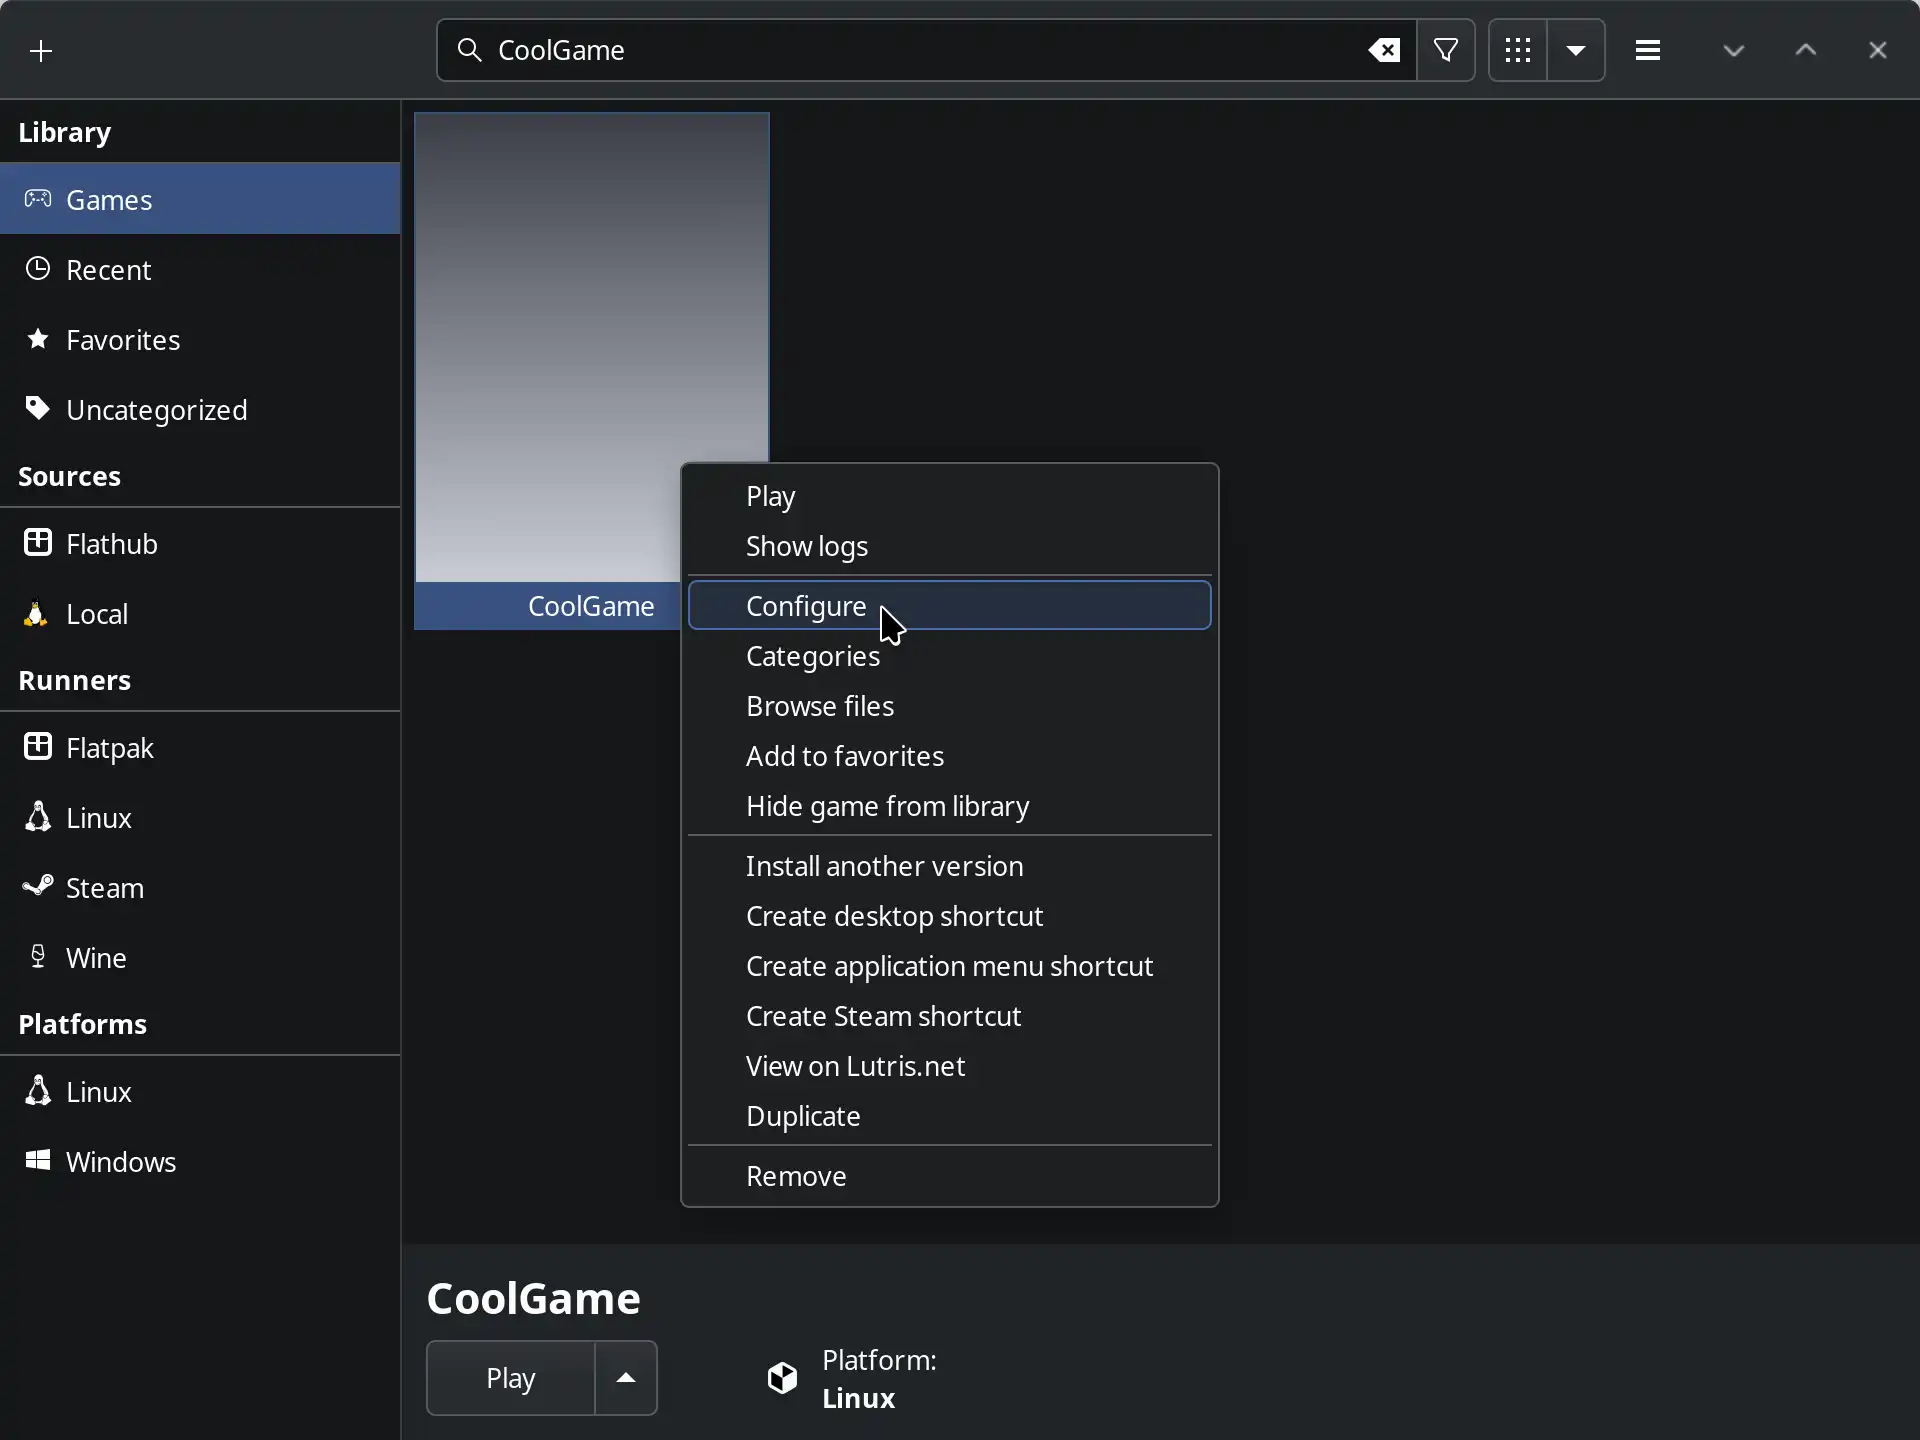The image size is (1920, 1440).
Task: Open Steam runner in sidebar
Action: (x=104, y=888)
